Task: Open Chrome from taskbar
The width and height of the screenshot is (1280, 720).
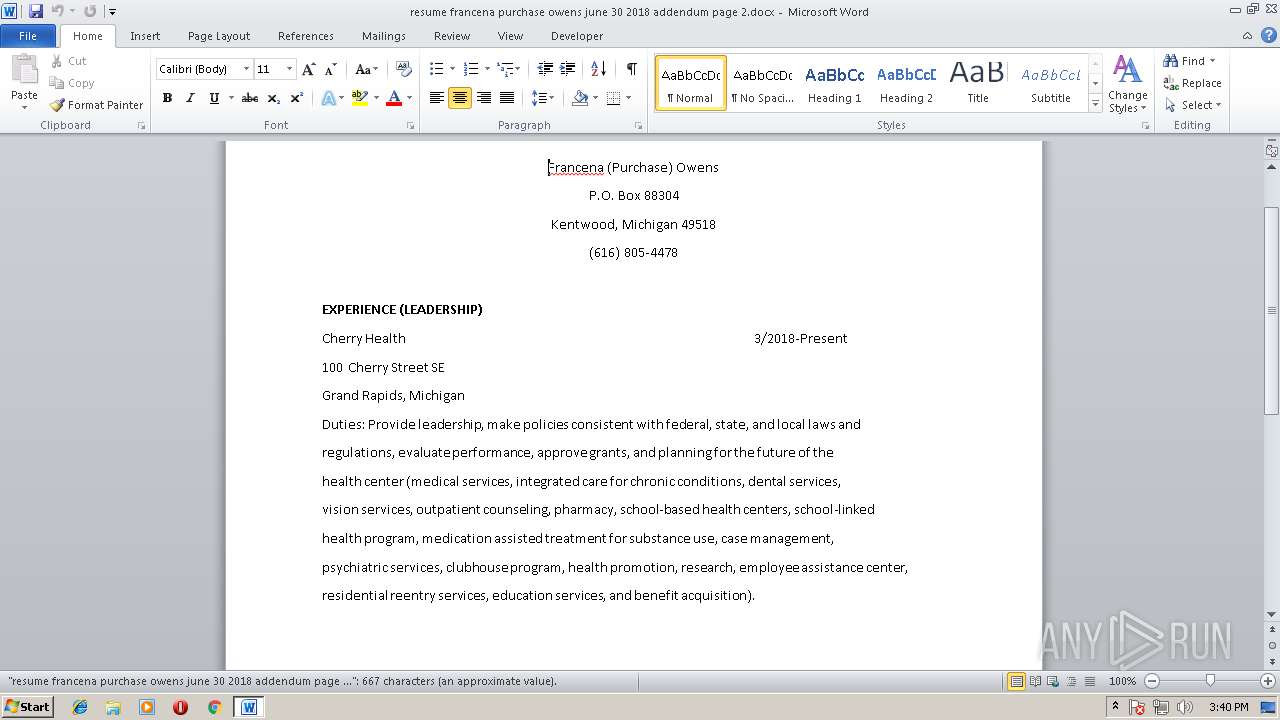Action: [x=214, y=707]
